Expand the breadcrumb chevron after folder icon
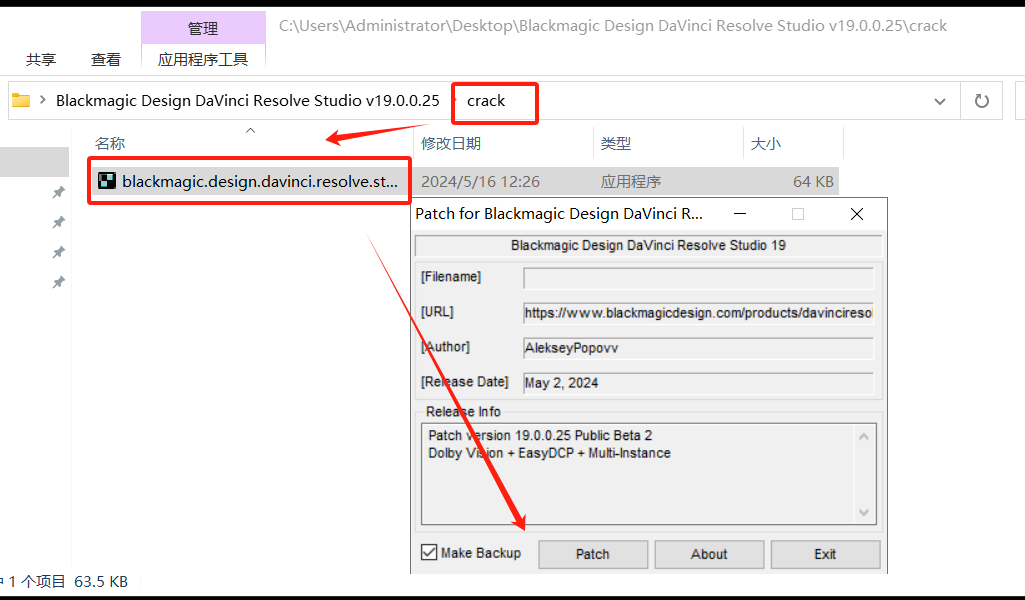The image size is (1025, 600). [42, 100]
